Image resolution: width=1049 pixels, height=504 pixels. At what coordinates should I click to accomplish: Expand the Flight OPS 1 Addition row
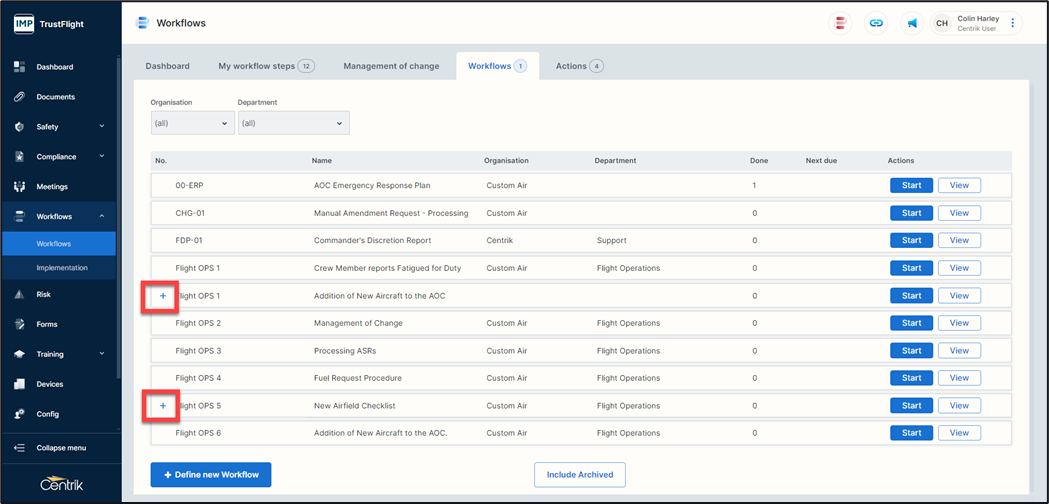tap(163, 296)
